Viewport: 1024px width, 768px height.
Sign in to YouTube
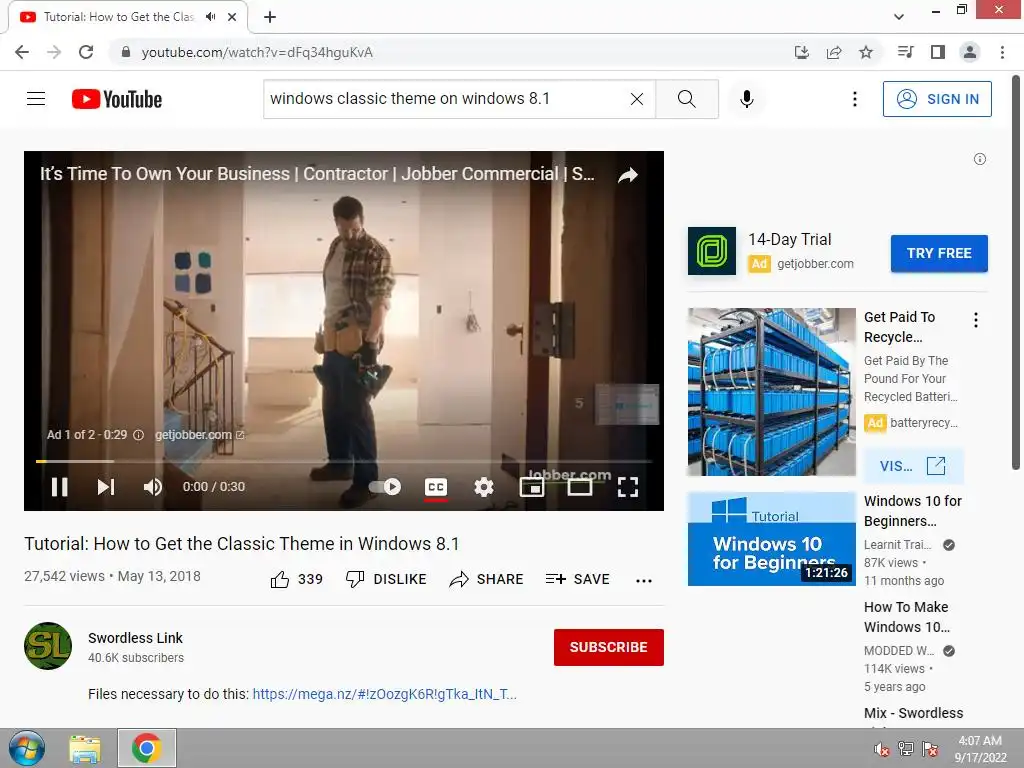pos(936,99)
